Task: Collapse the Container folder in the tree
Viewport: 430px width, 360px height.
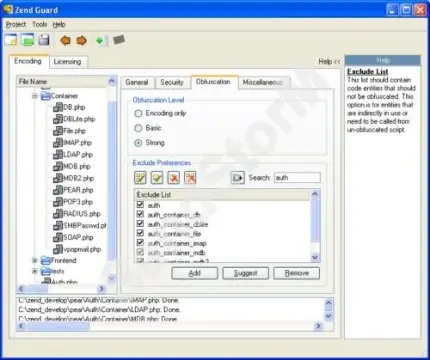Action: coord(35,96)
